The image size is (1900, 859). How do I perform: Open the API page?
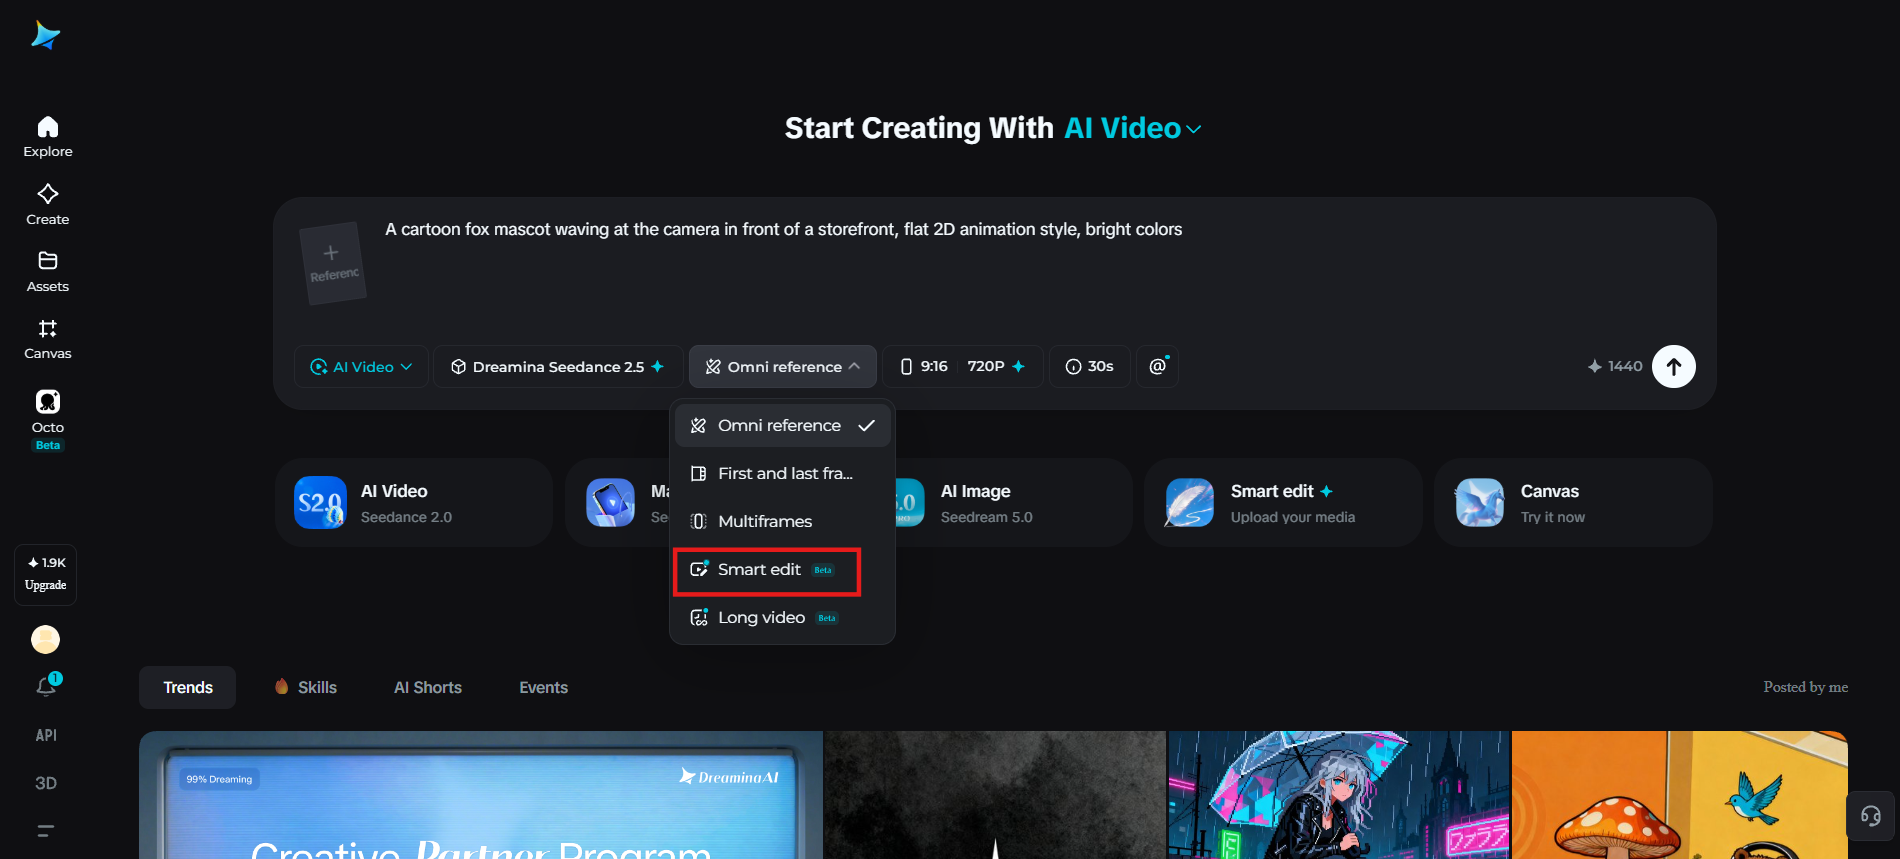point(46,735)
